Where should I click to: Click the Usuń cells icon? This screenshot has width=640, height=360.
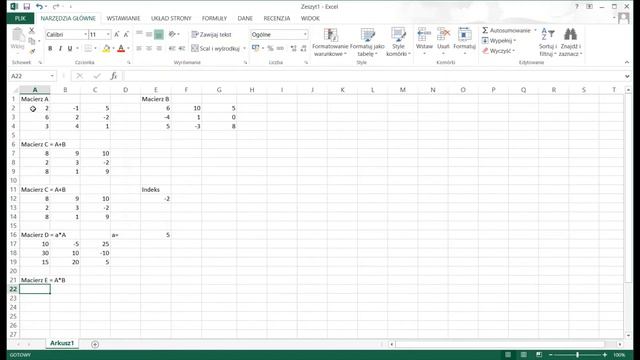tap(443, 34)
